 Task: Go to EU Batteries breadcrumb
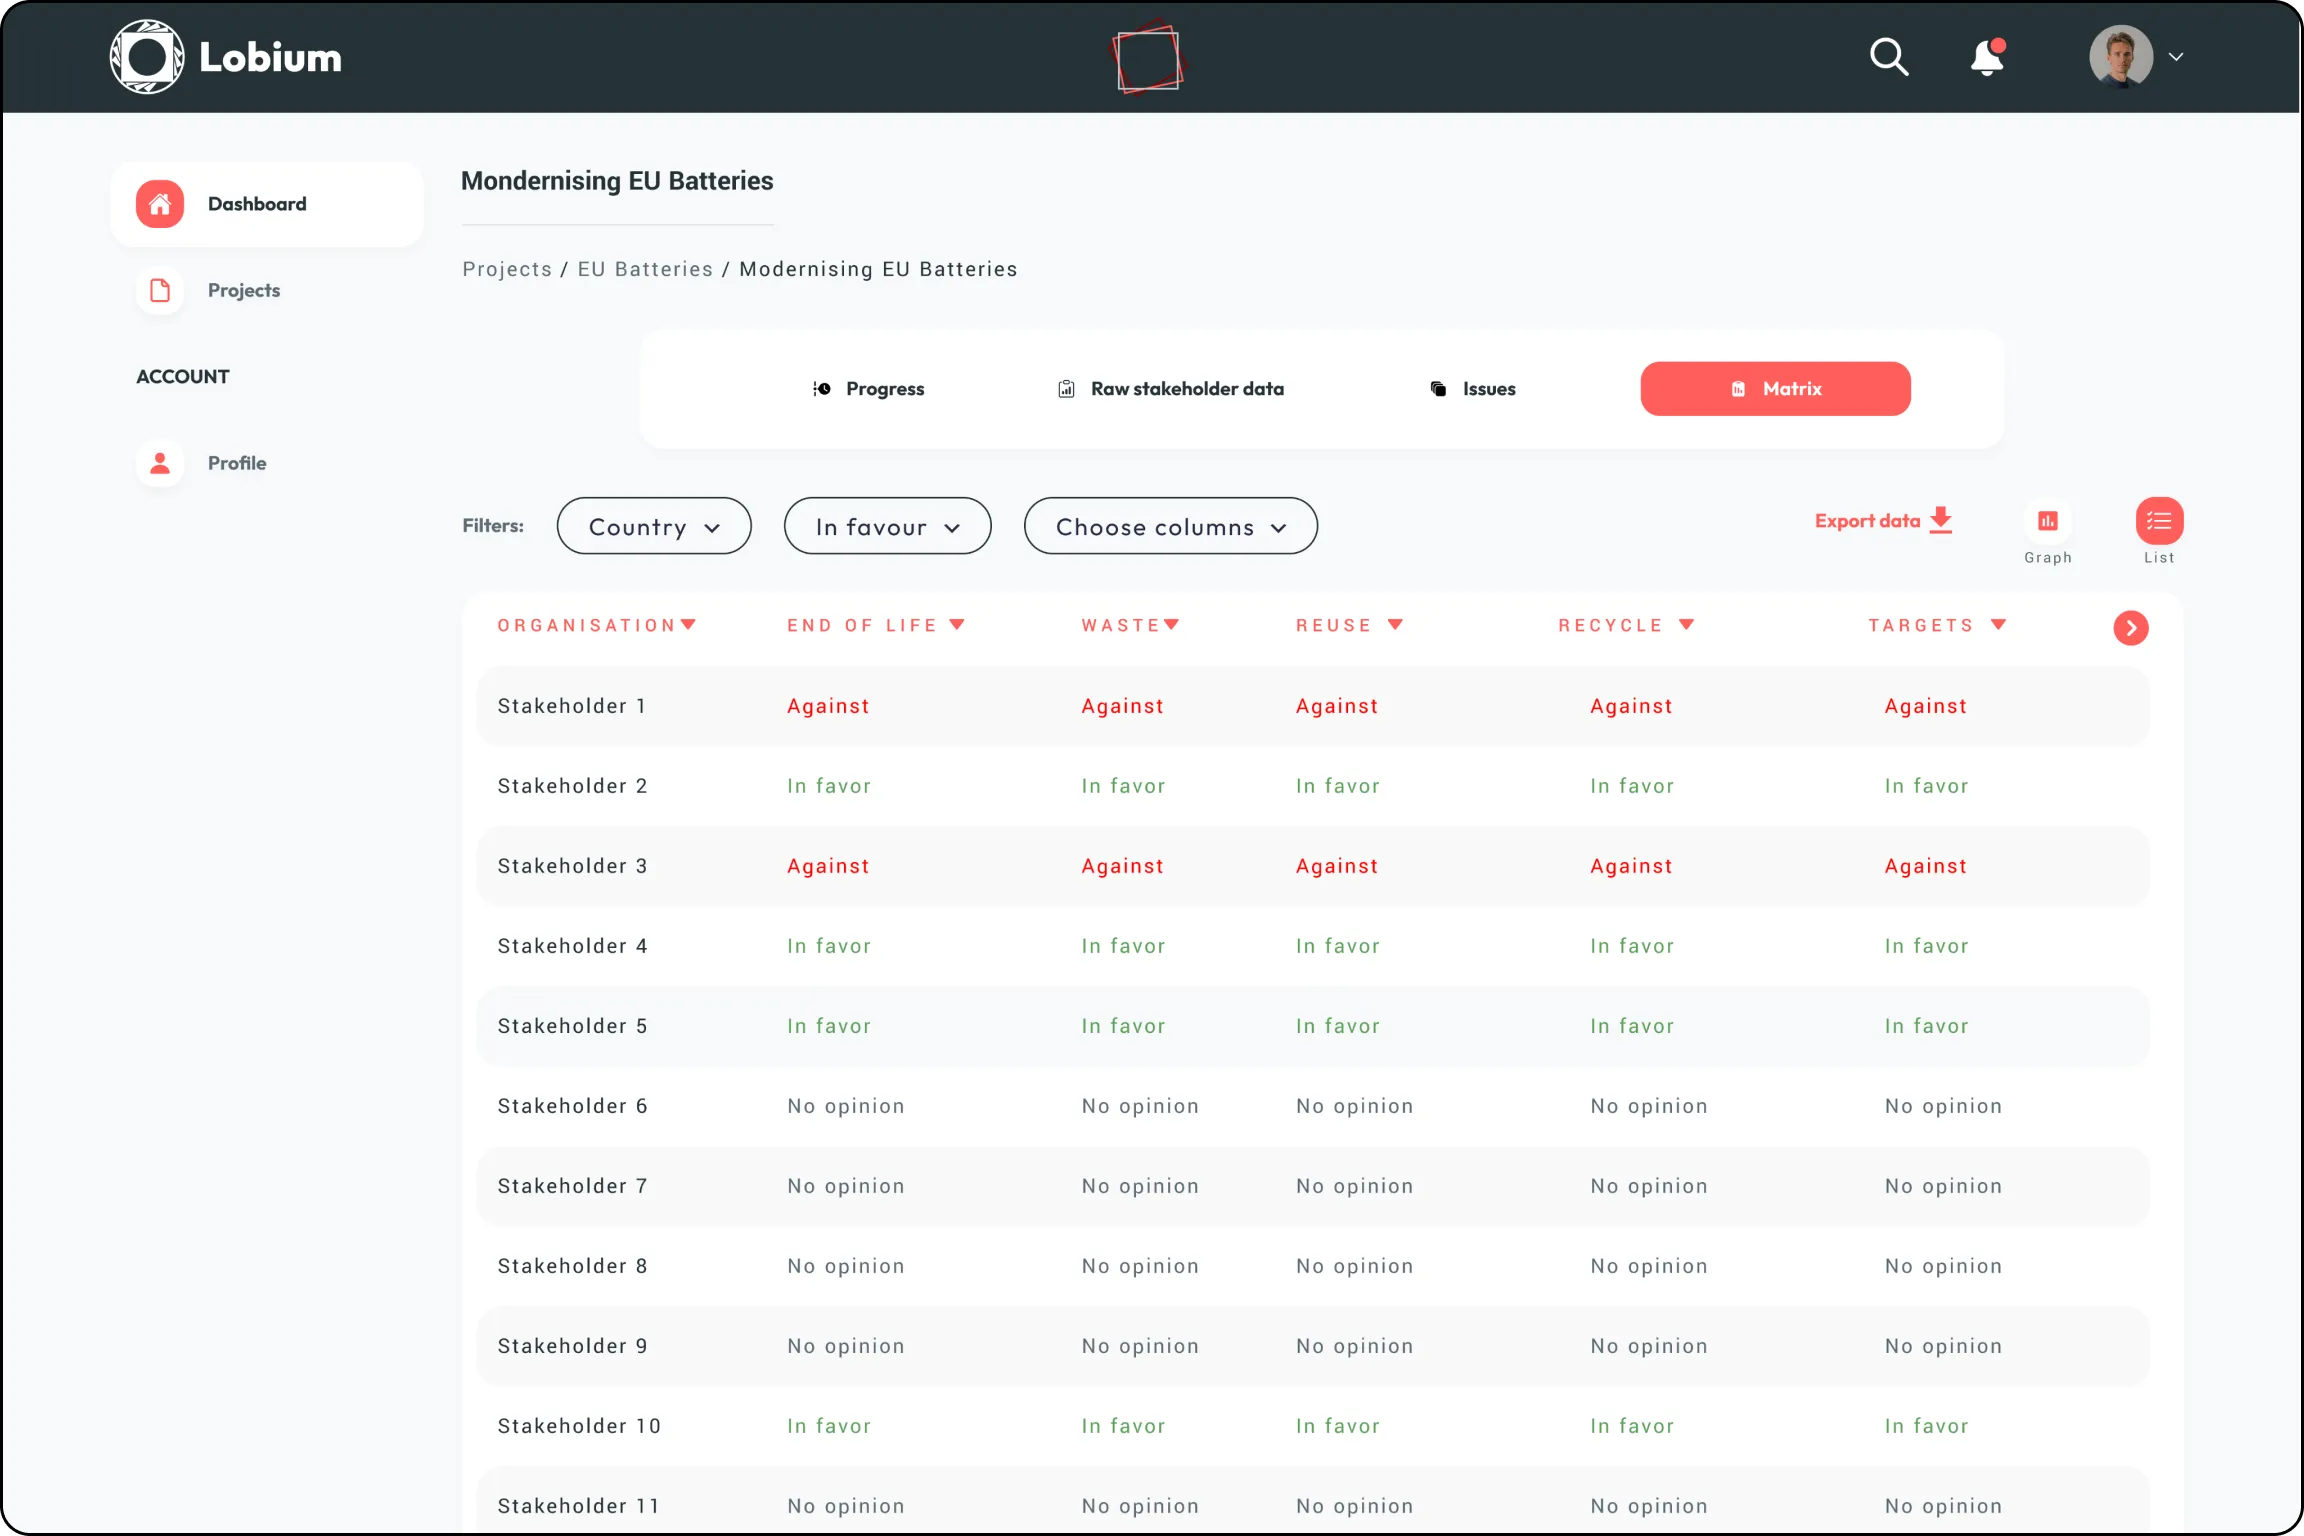pos(645,269)
